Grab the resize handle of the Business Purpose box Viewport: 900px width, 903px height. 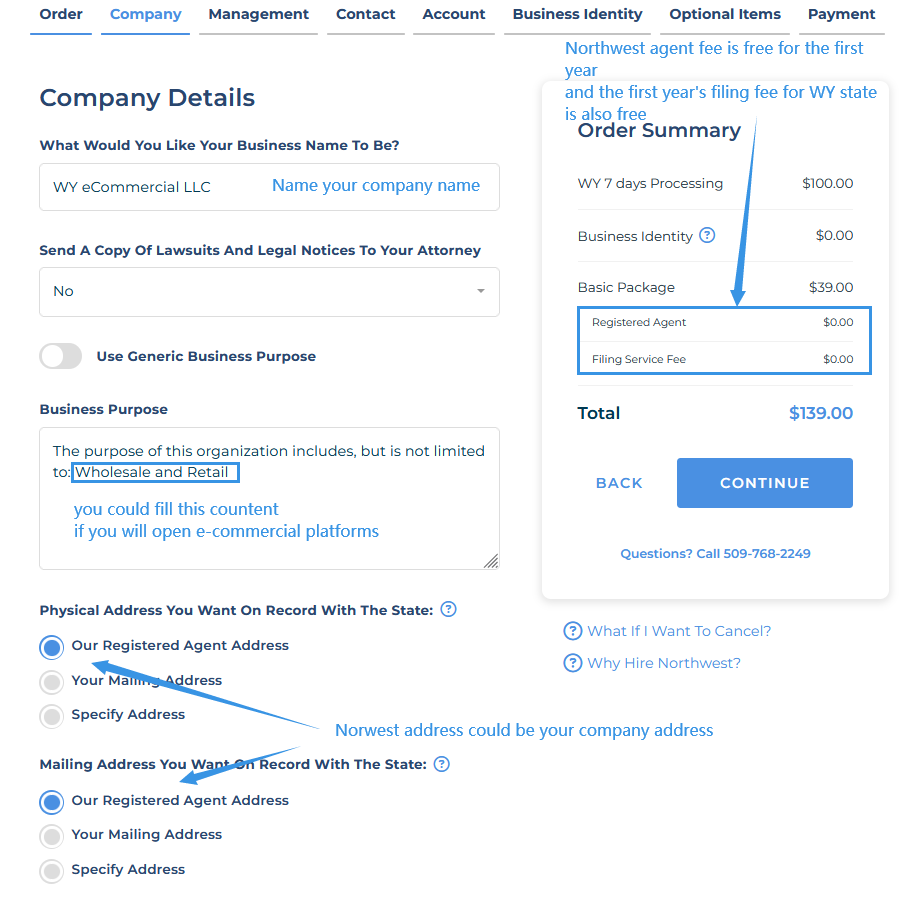491,561
